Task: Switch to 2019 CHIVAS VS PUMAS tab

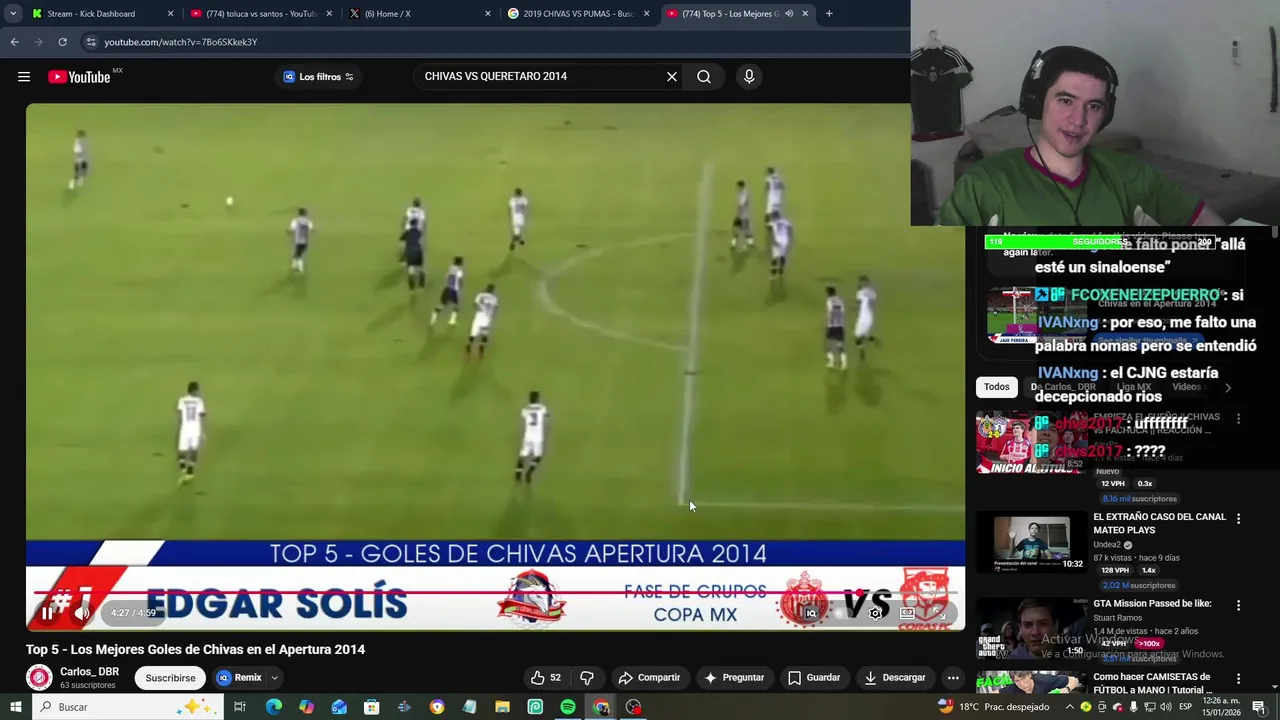Action: pyautogui.click(x=578, y=14)
